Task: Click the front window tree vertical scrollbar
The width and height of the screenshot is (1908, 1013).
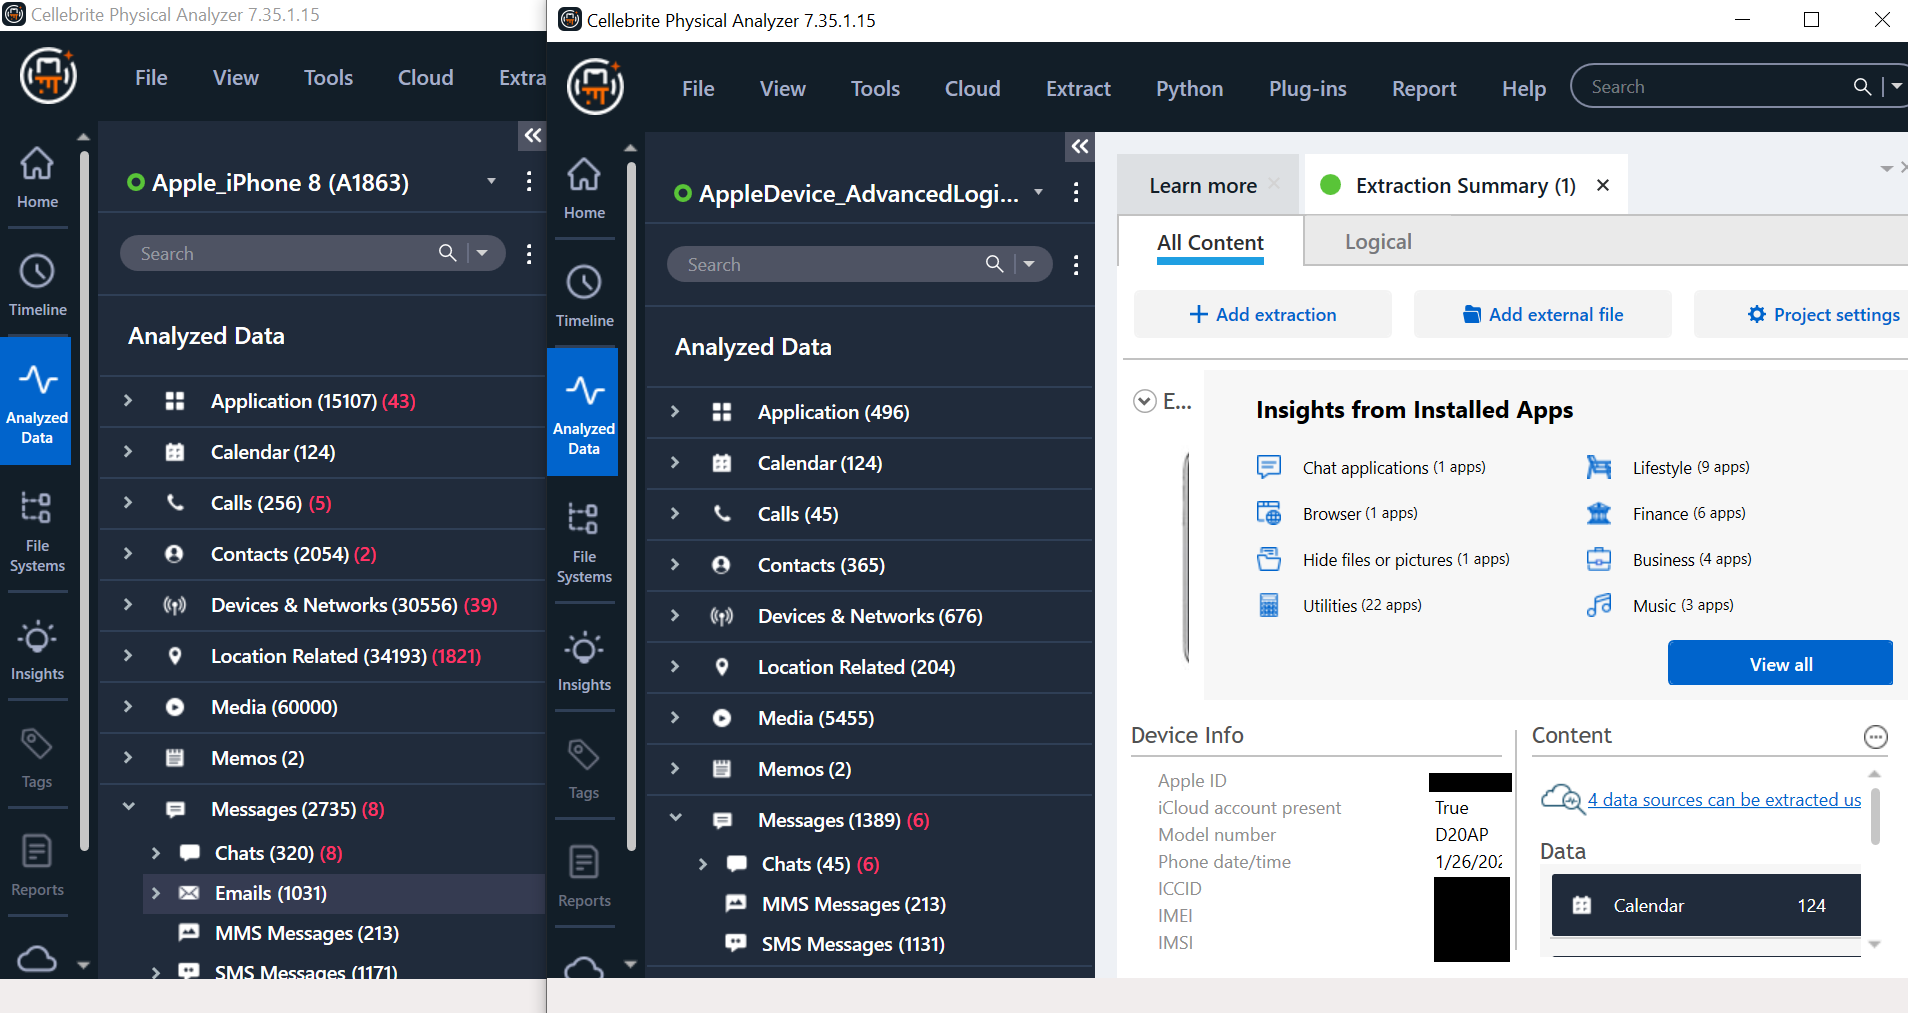Action: (x=631, y=506)
